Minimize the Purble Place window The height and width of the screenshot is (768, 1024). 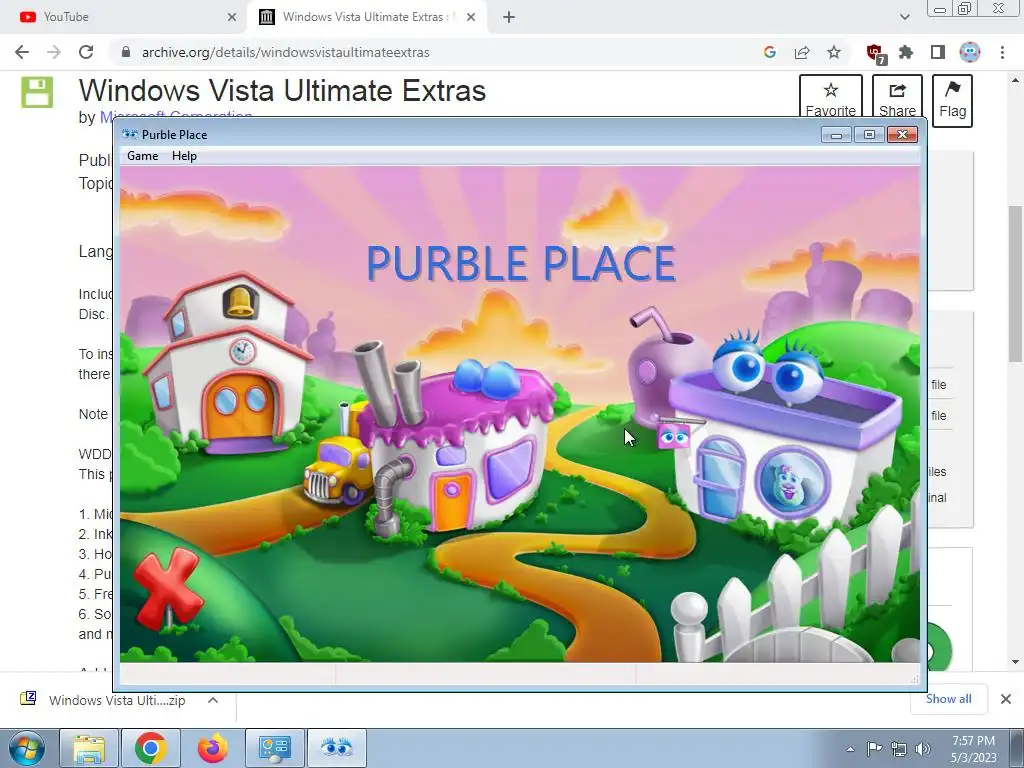[836, 135]
